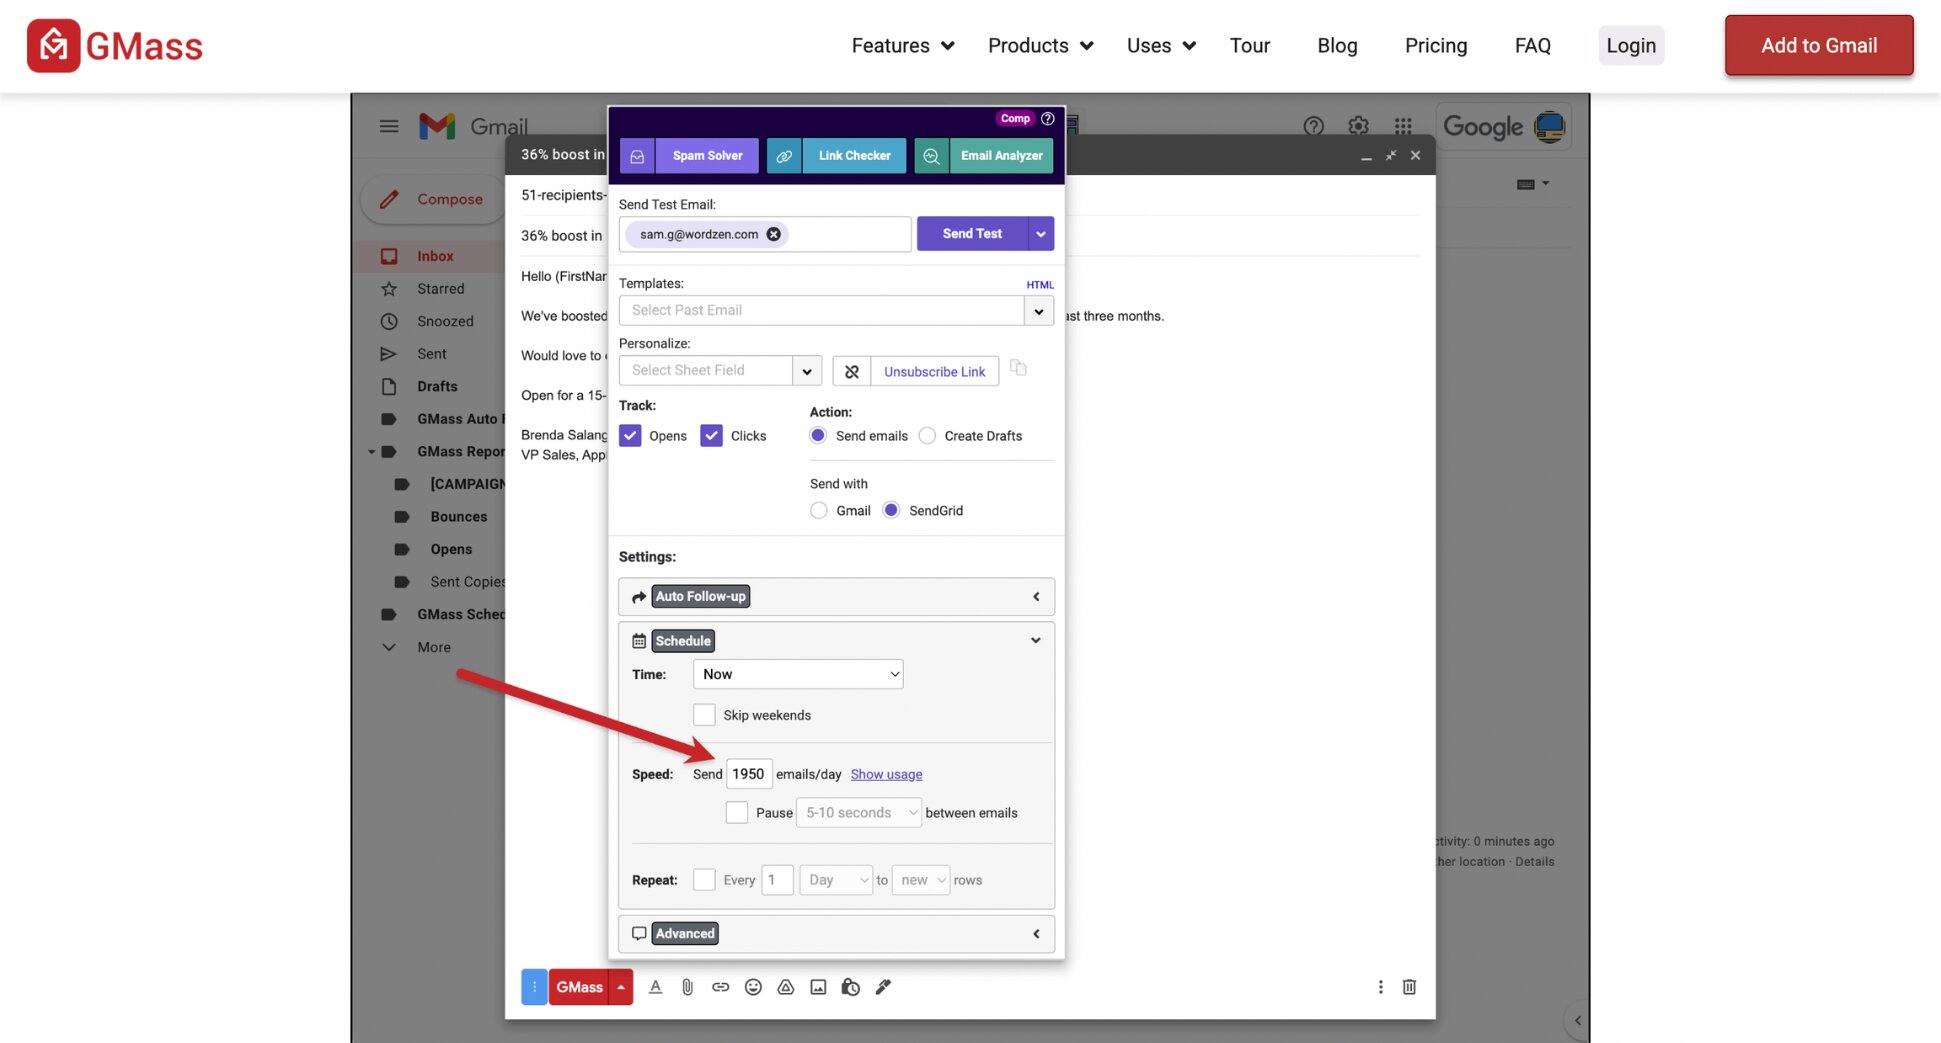The width and height of the screenshot is (1941, 1043).
Task: Select the Create Drafts radio option
Action: 927,436
